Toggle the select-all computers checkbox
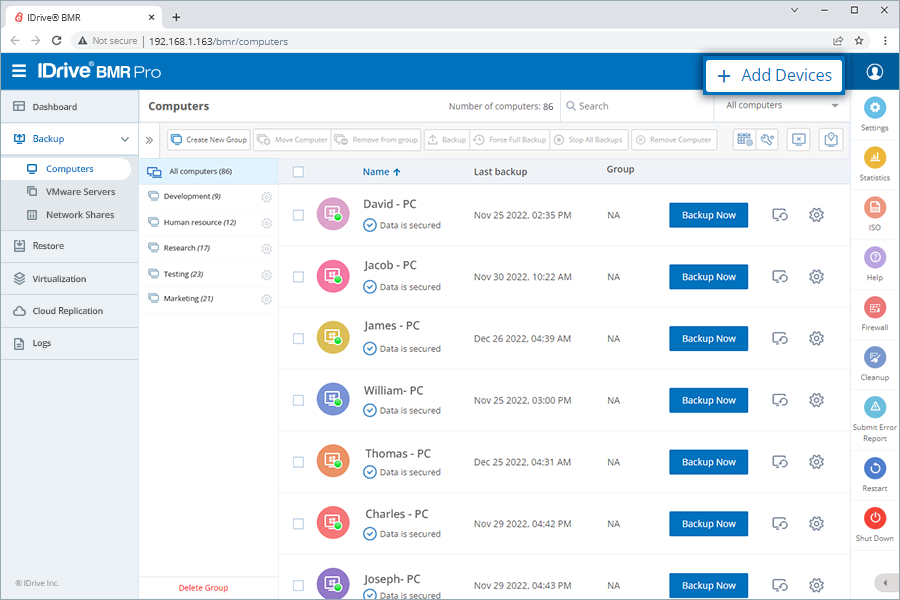This screenshot has height=600, width=900. [298, 172]
